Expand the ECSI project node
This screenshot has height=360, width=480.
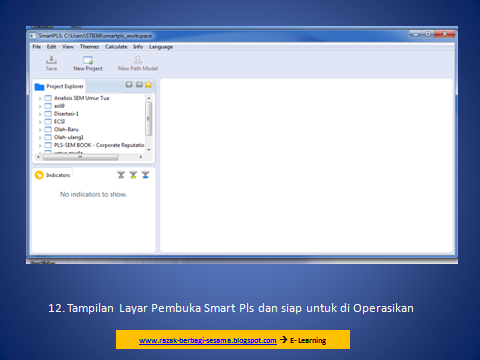40,122
